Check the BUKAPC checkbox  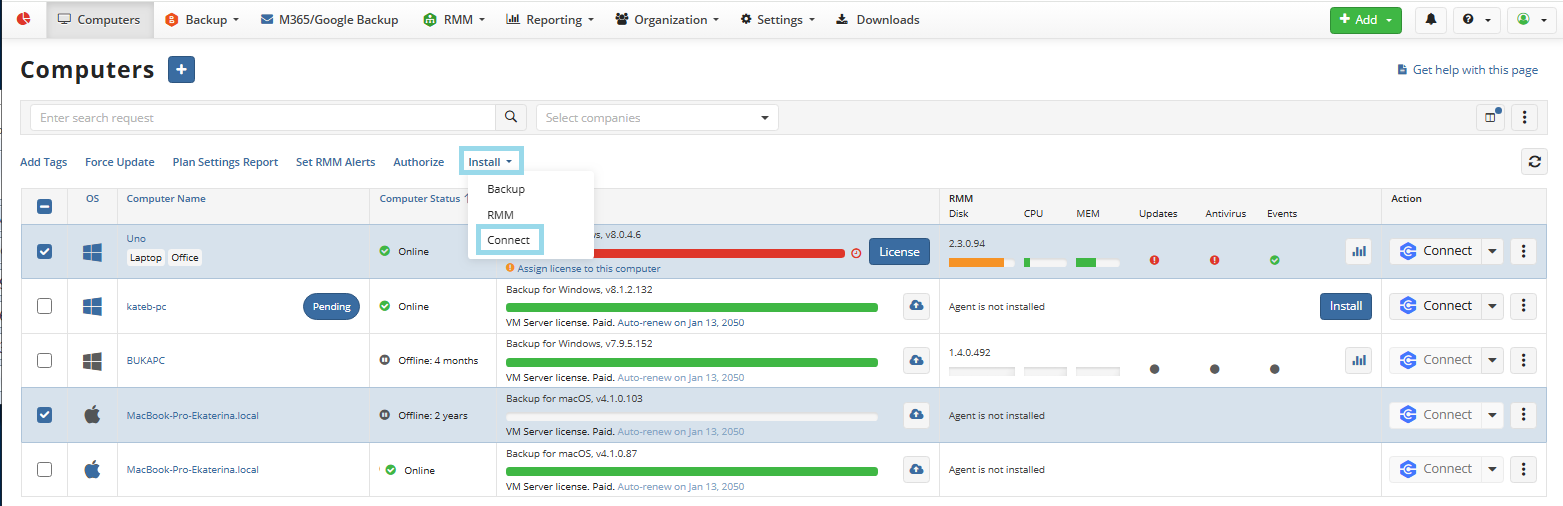(x=45, y=360)
